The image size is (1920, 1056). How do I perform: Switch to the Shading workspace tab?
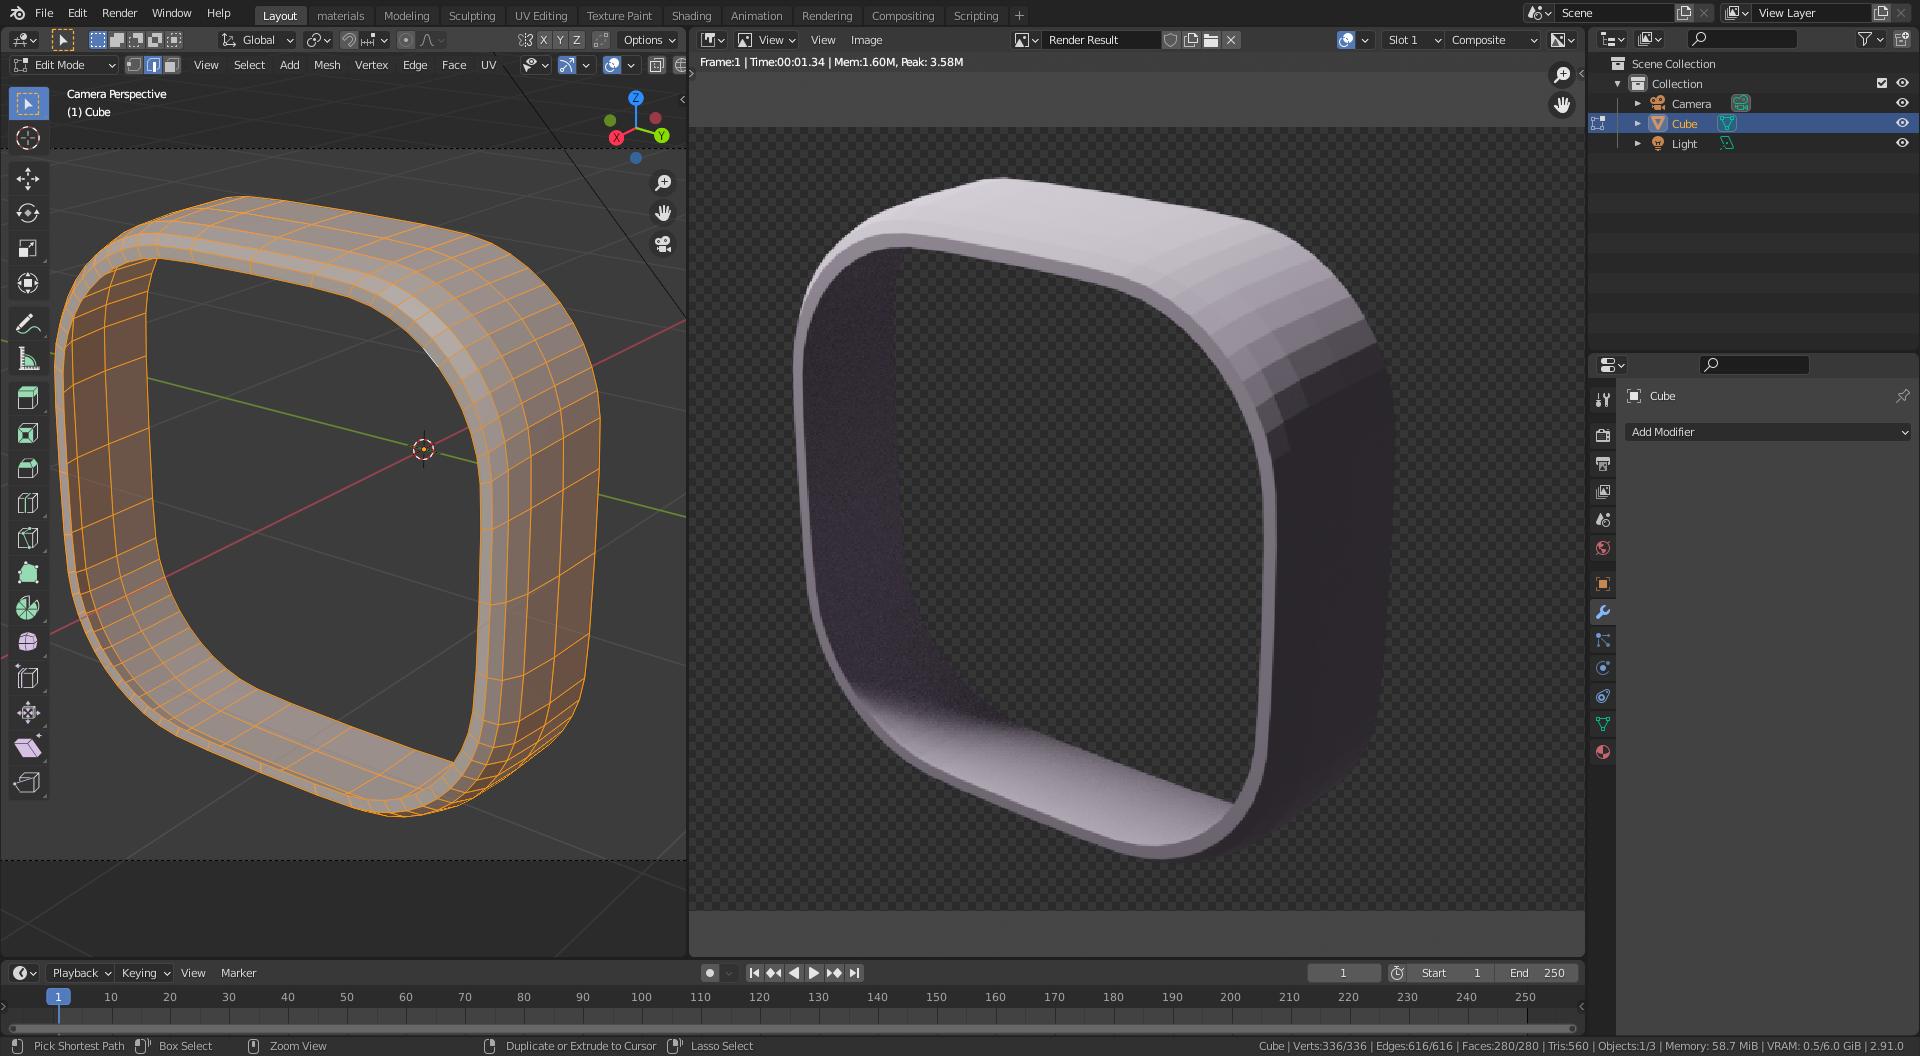pyautogui.click(x=691, y=15)
